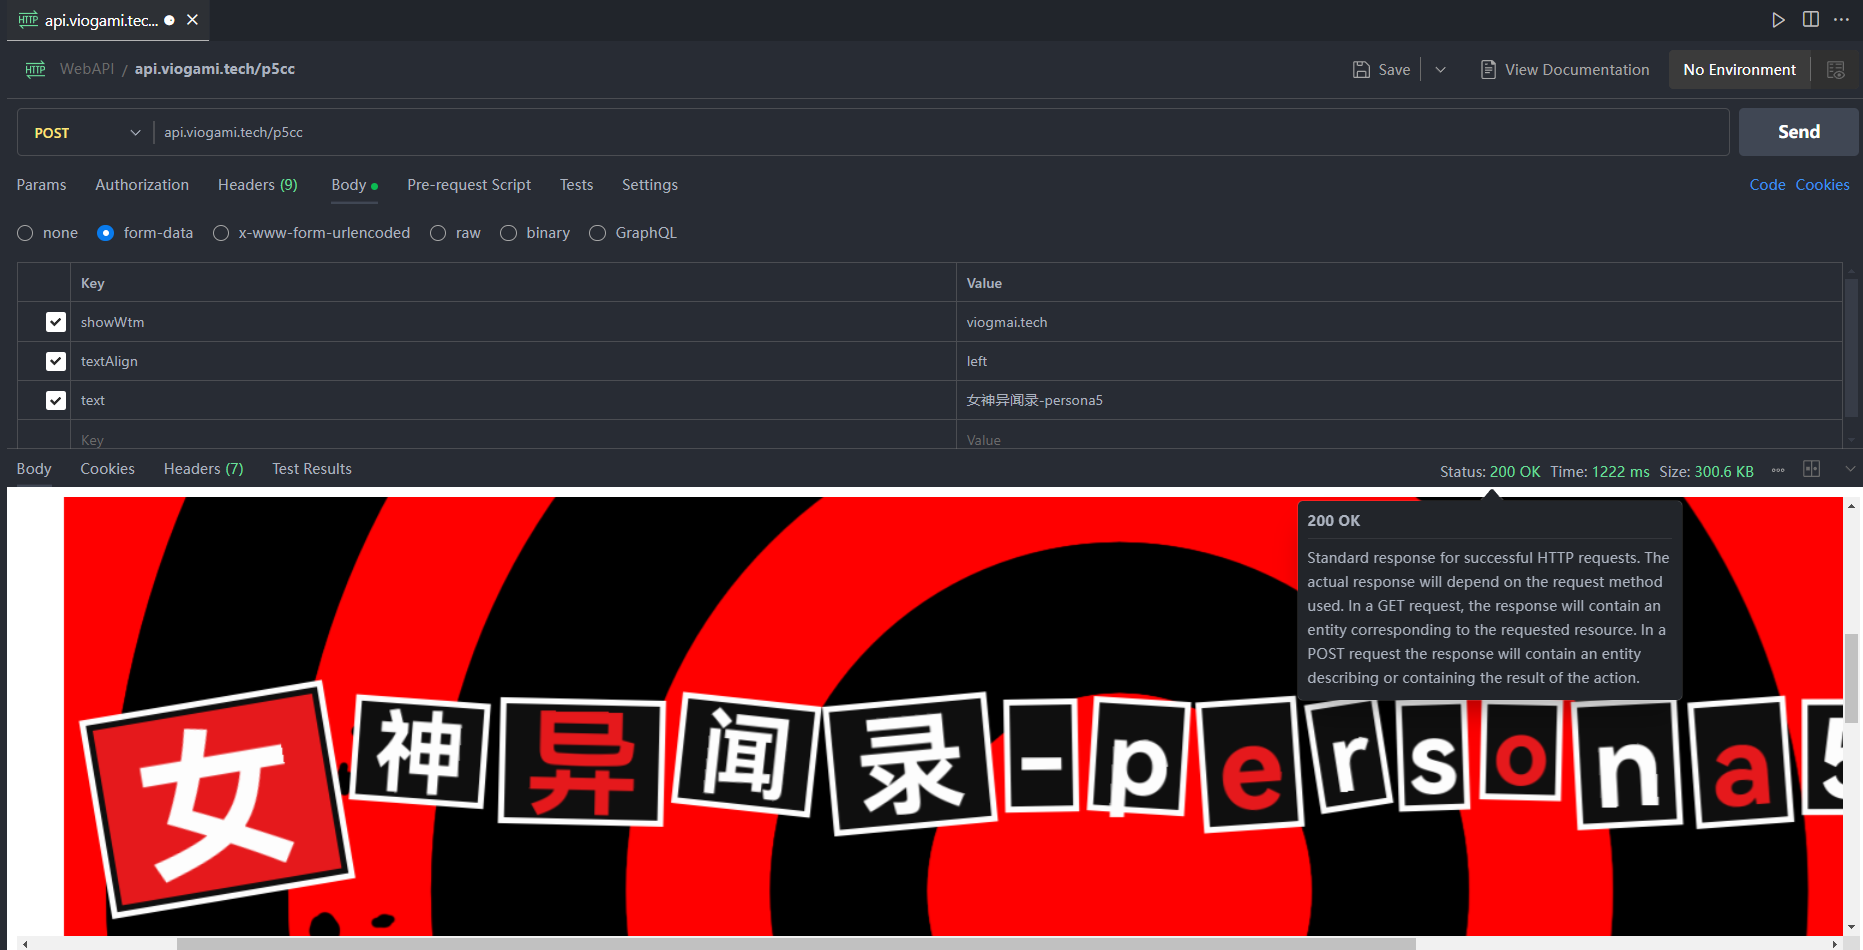Image resolution: width=1863 pixels, height=950 pixels.
Task: Click the View Documentation button
Action: point(1565,70)
